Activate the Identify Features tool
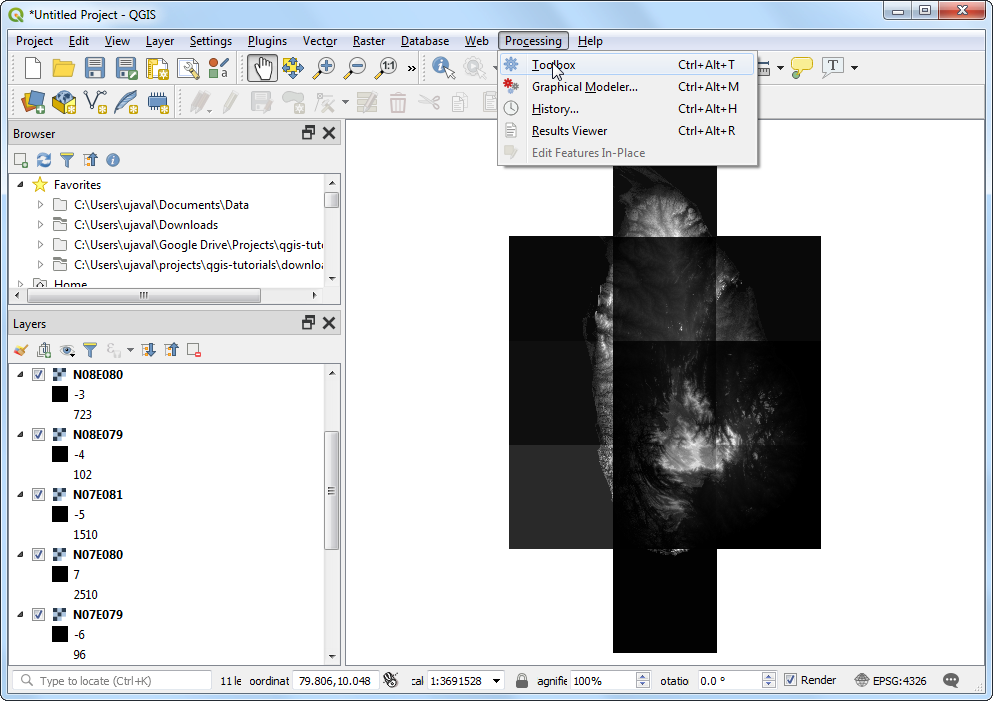The height and width of the screenshot is (701, 993). tap(443, 68)
